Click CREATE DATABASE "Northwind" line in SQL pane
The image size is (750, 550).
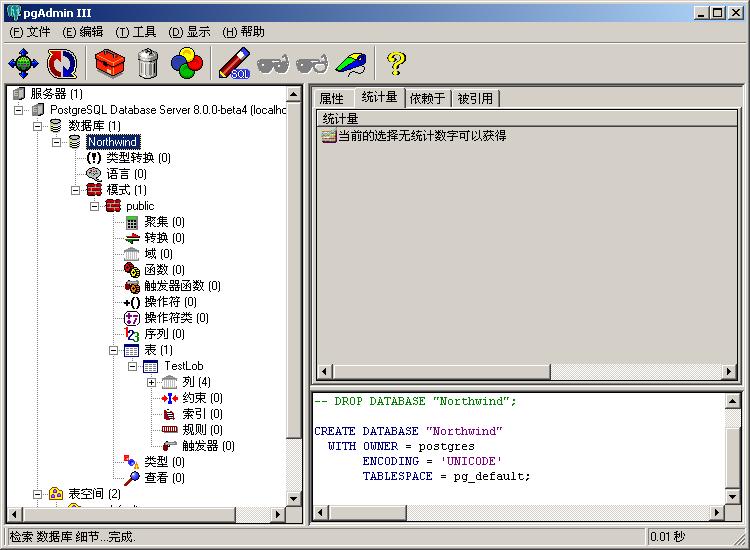(x=408, y=431)
